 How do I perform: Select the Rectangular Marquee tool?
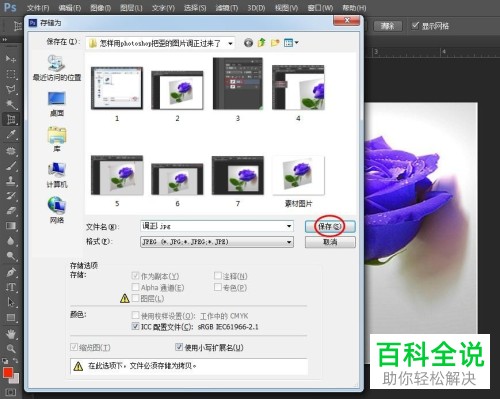tap(11, 74)
